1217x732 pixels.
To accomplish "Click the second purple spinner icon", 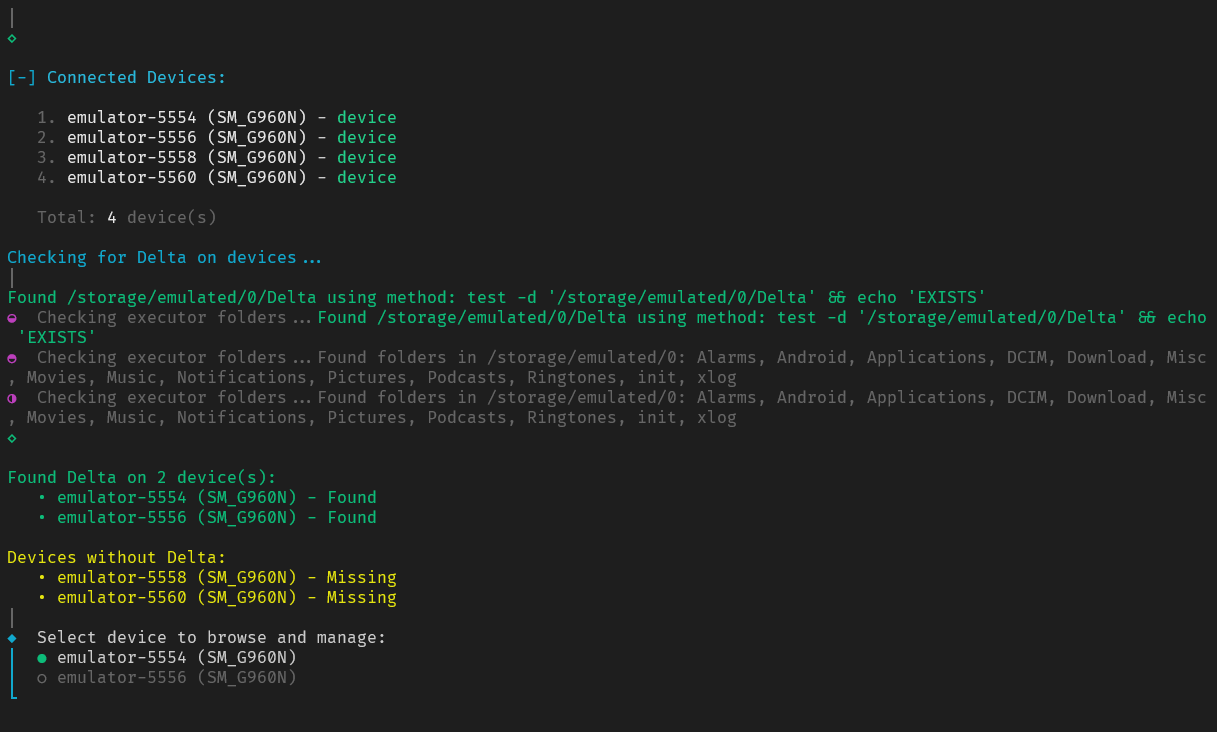I will point(11,357).
